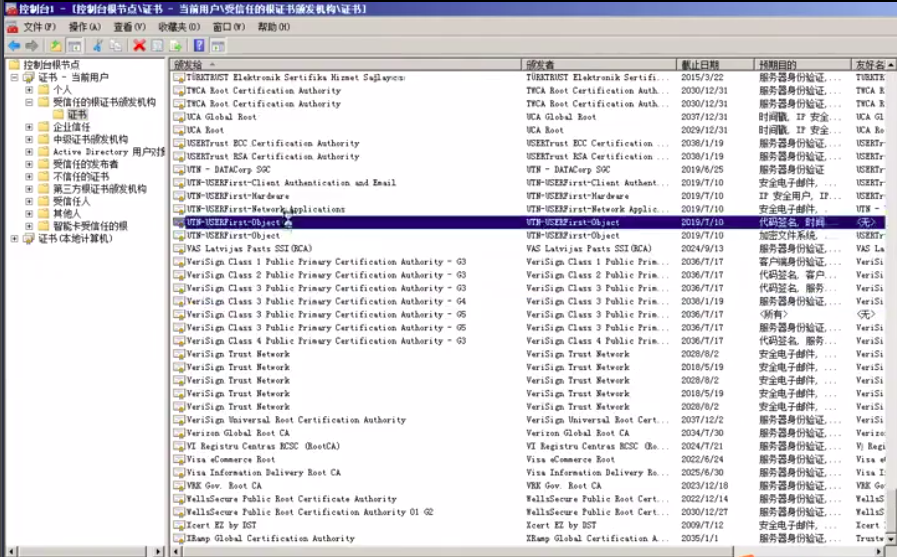Expand the 受信任的发布者 node
Viewport: 897px width, 557px height.
pos(29,164)
